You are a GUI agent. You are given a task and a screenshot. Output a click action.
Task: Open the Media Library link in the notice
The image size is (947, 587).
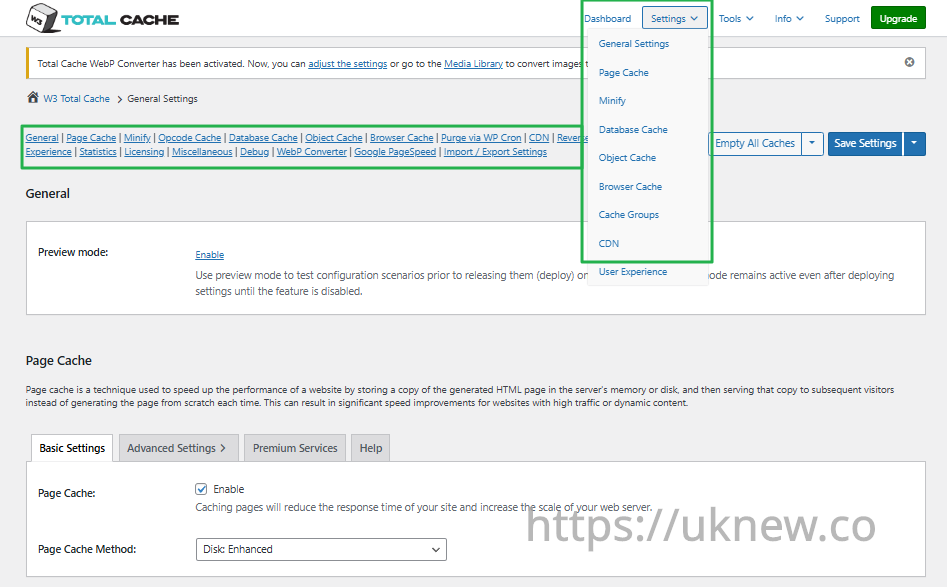473,64
